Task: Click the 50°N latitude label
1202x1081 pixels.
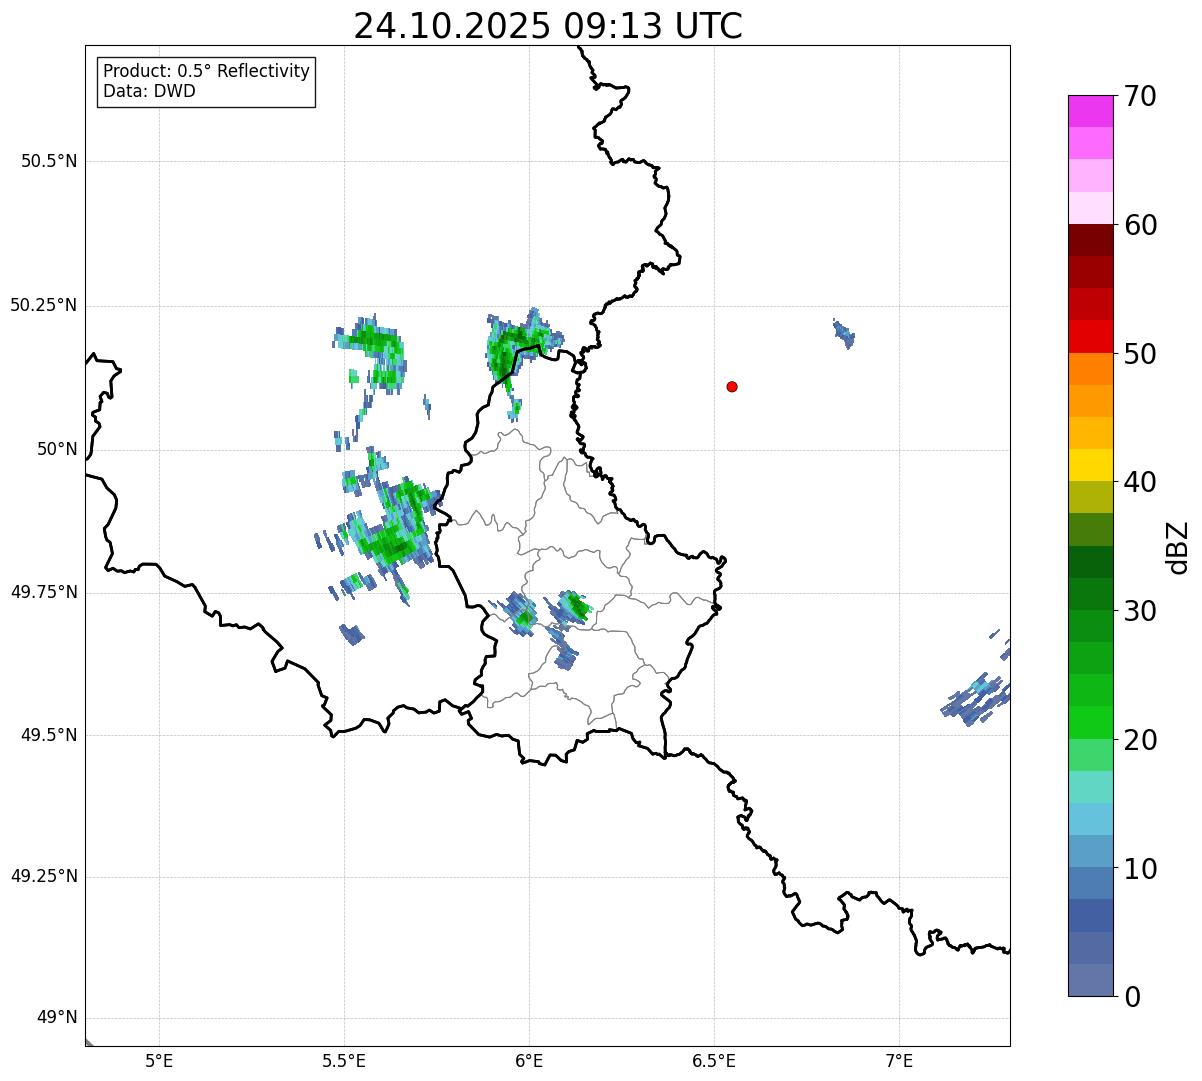Action: [57, 449]
